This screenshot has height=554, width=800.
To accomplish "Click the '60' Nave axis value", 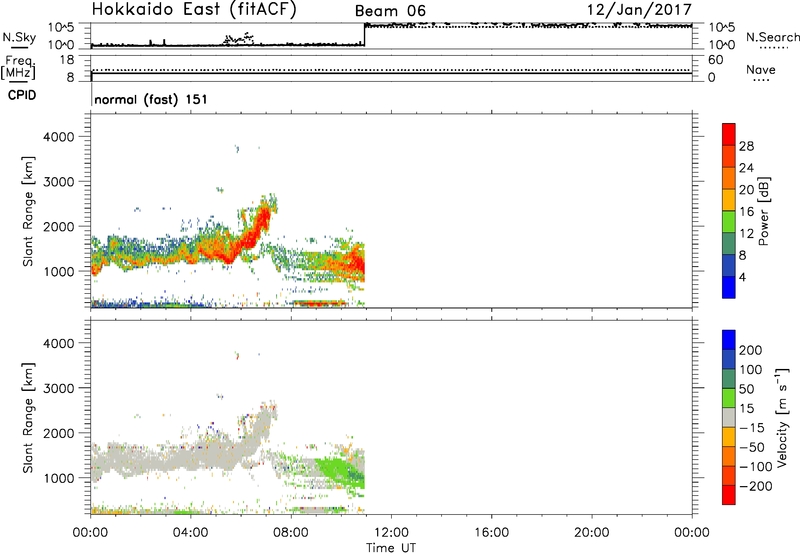I will [x=715, y=60].
